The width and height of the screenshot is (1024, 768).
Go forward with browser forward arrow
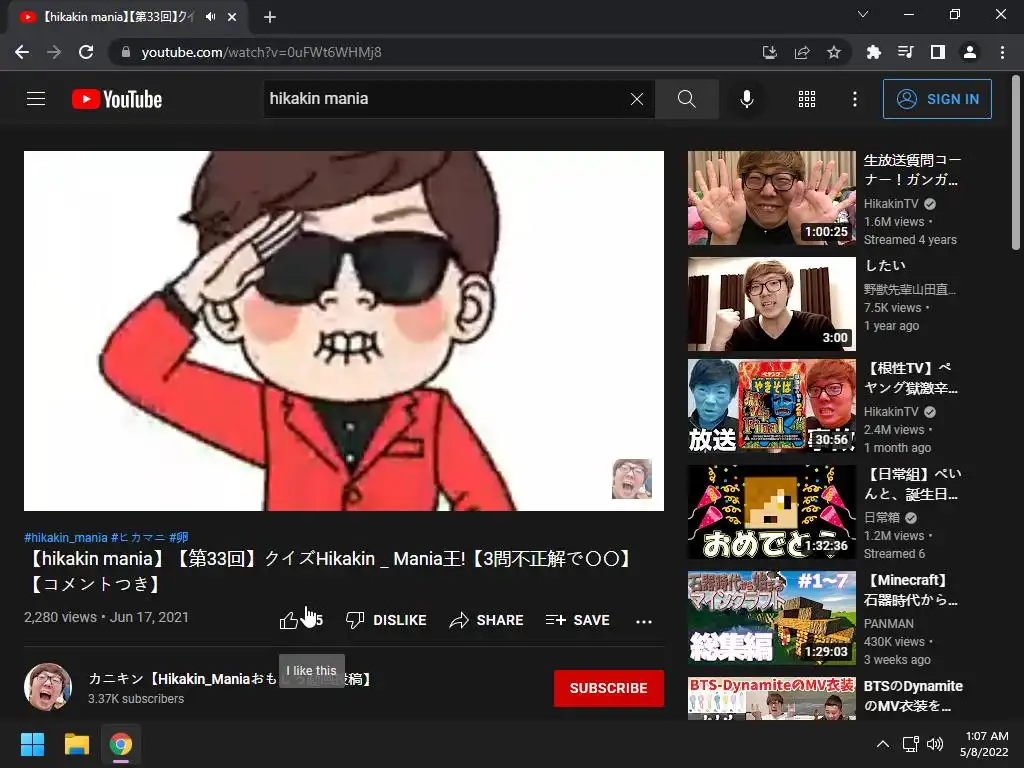pyautogui.click(x=54, y=52)
